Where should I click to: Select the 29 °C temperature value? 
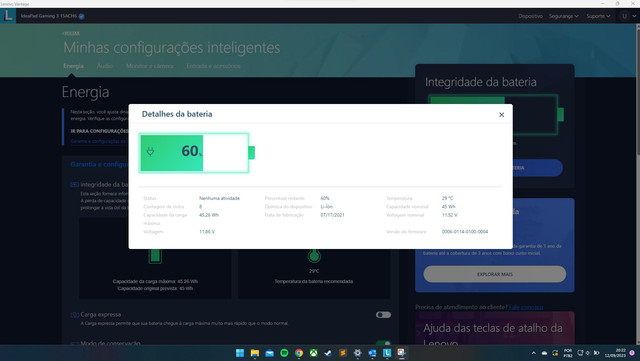click(447, 198)
